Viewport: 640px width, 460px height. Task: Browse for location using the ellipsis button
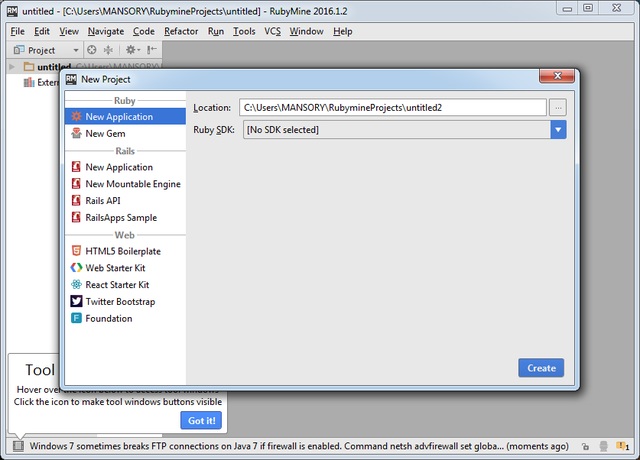[x=558, y=107]
